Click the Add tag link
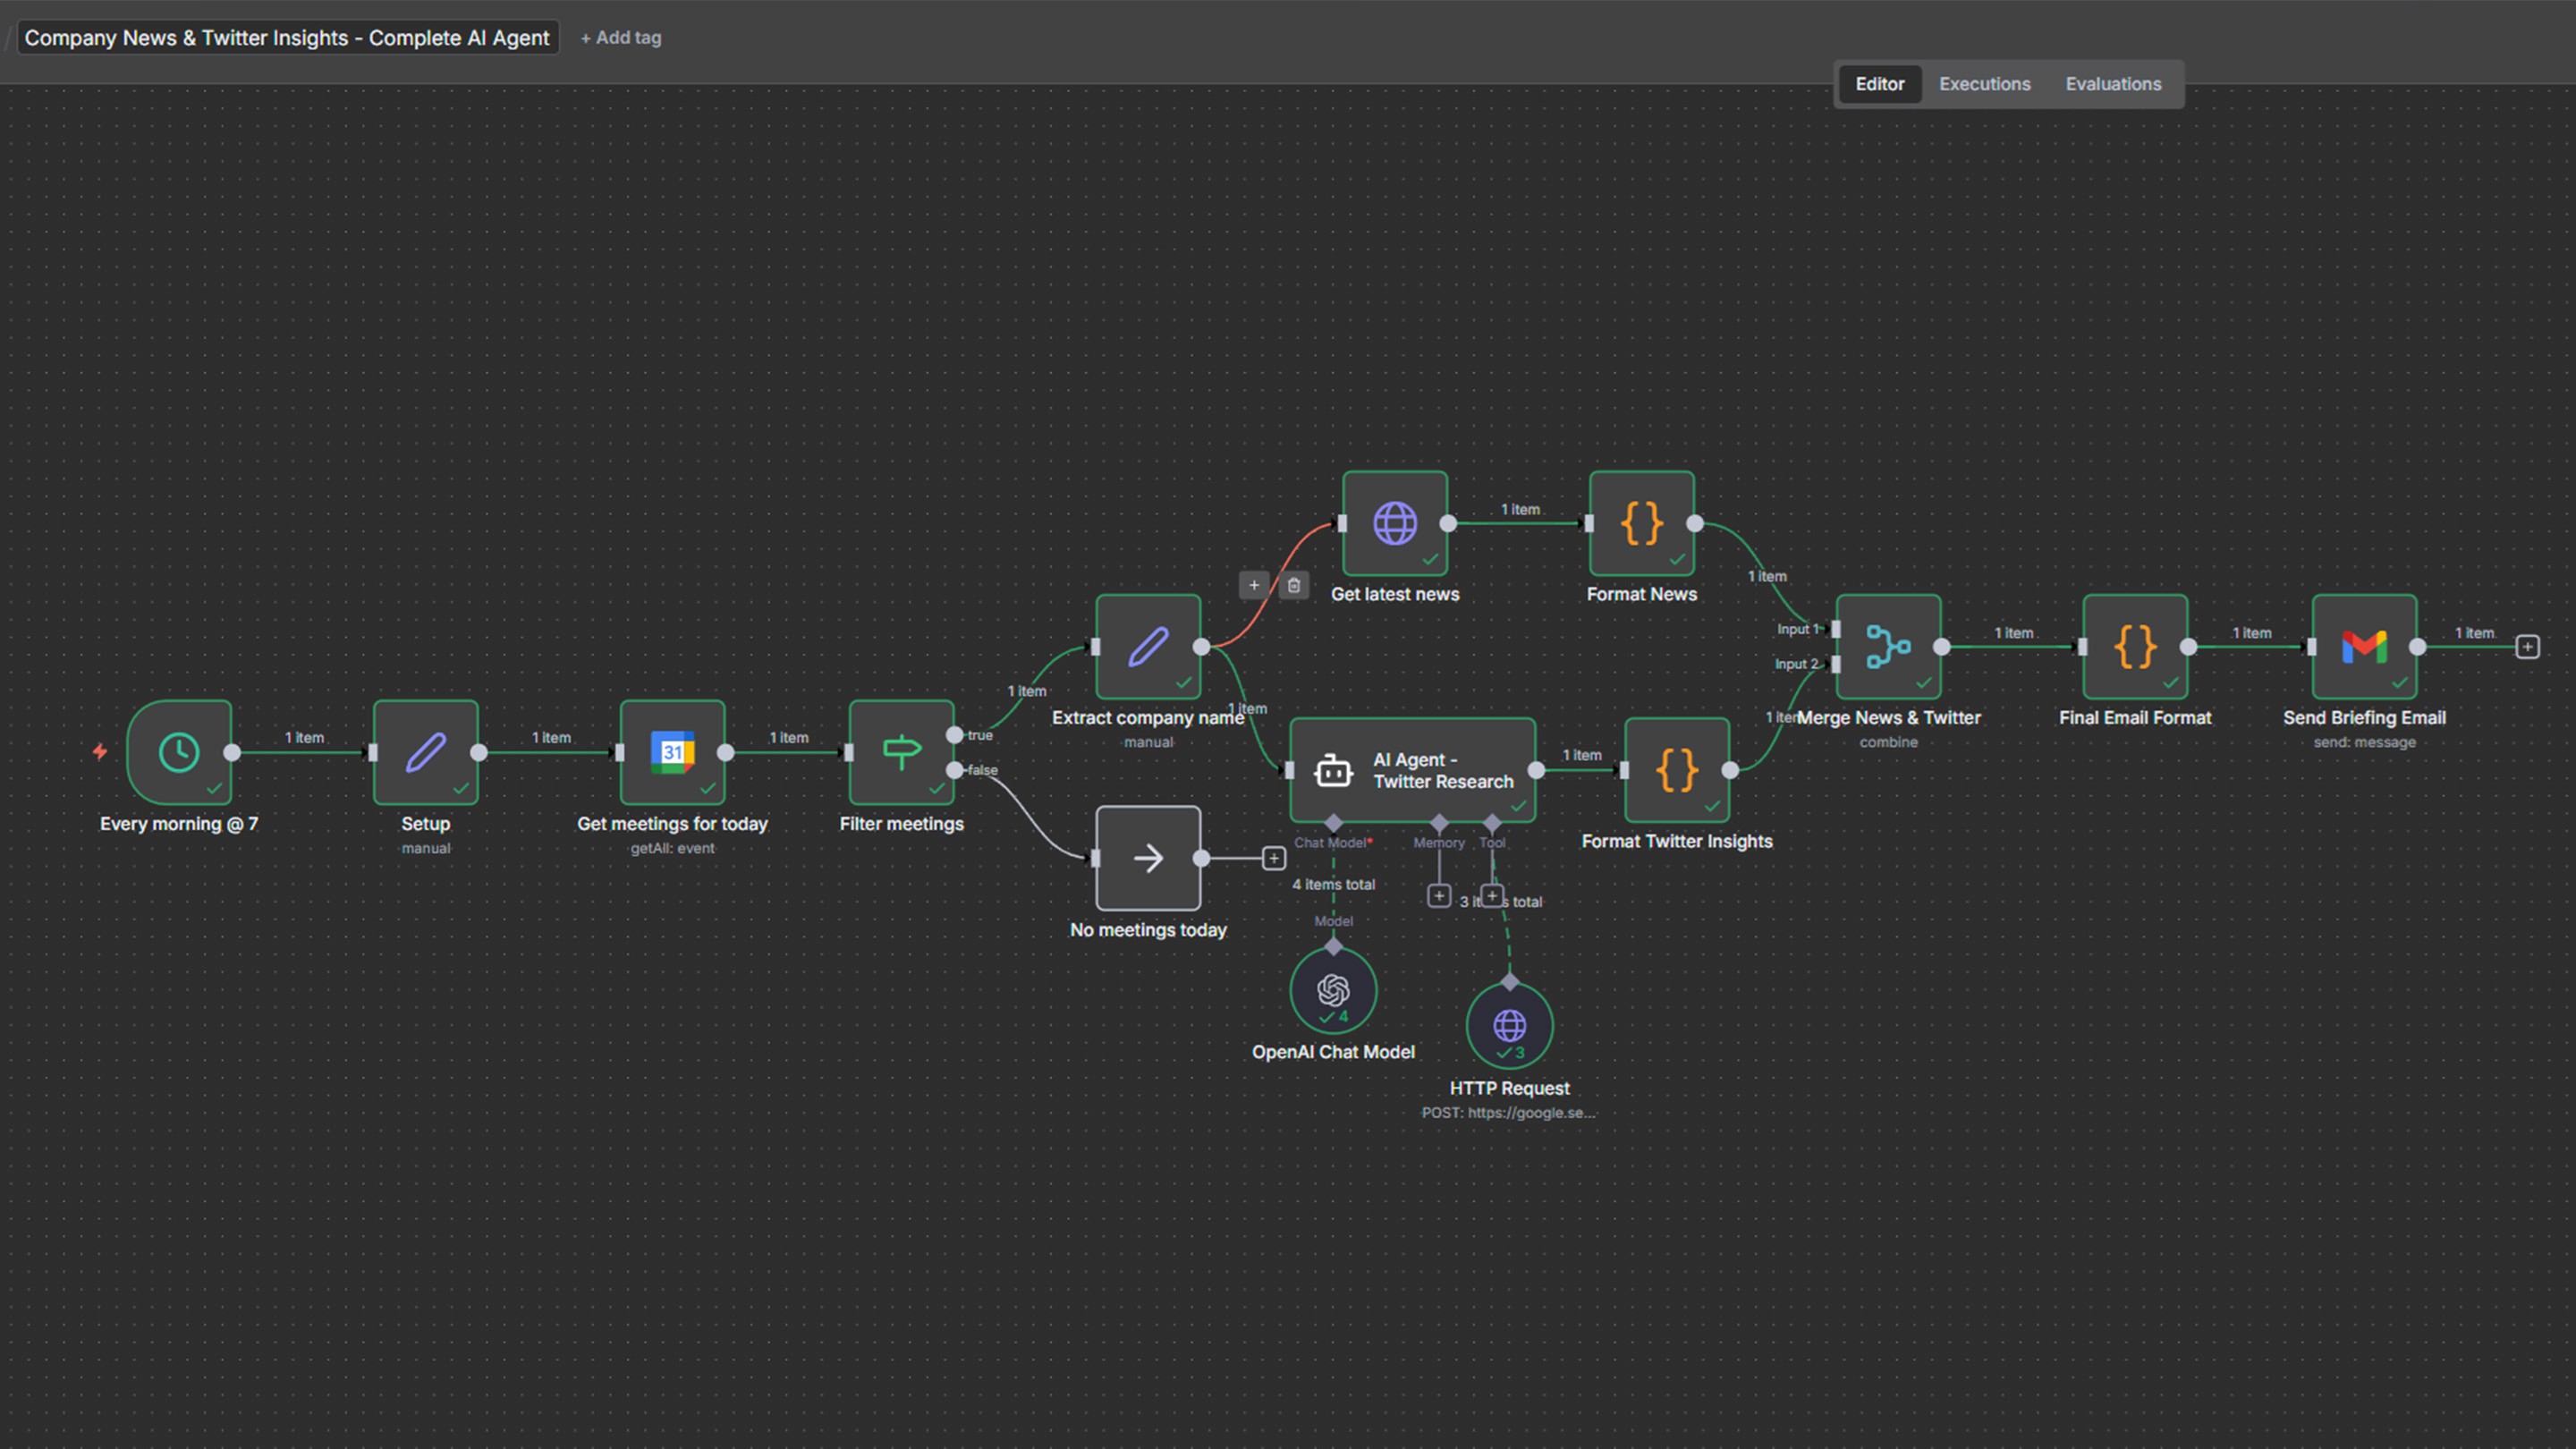The width and height of the screenshot is (2576, 1449). tap(621, 38)
